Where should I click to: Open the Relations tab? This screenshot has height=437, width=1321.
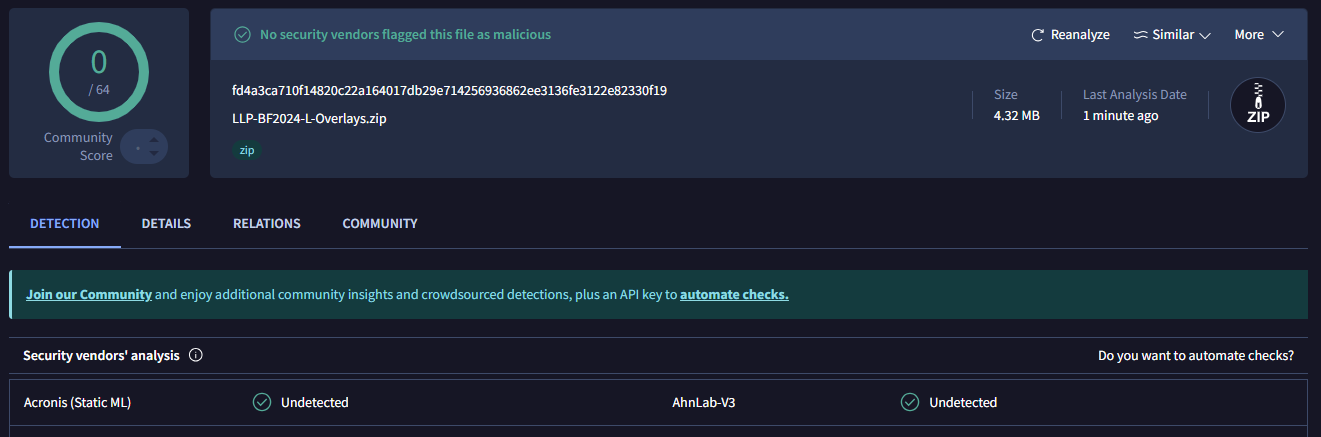click(267, 223)
